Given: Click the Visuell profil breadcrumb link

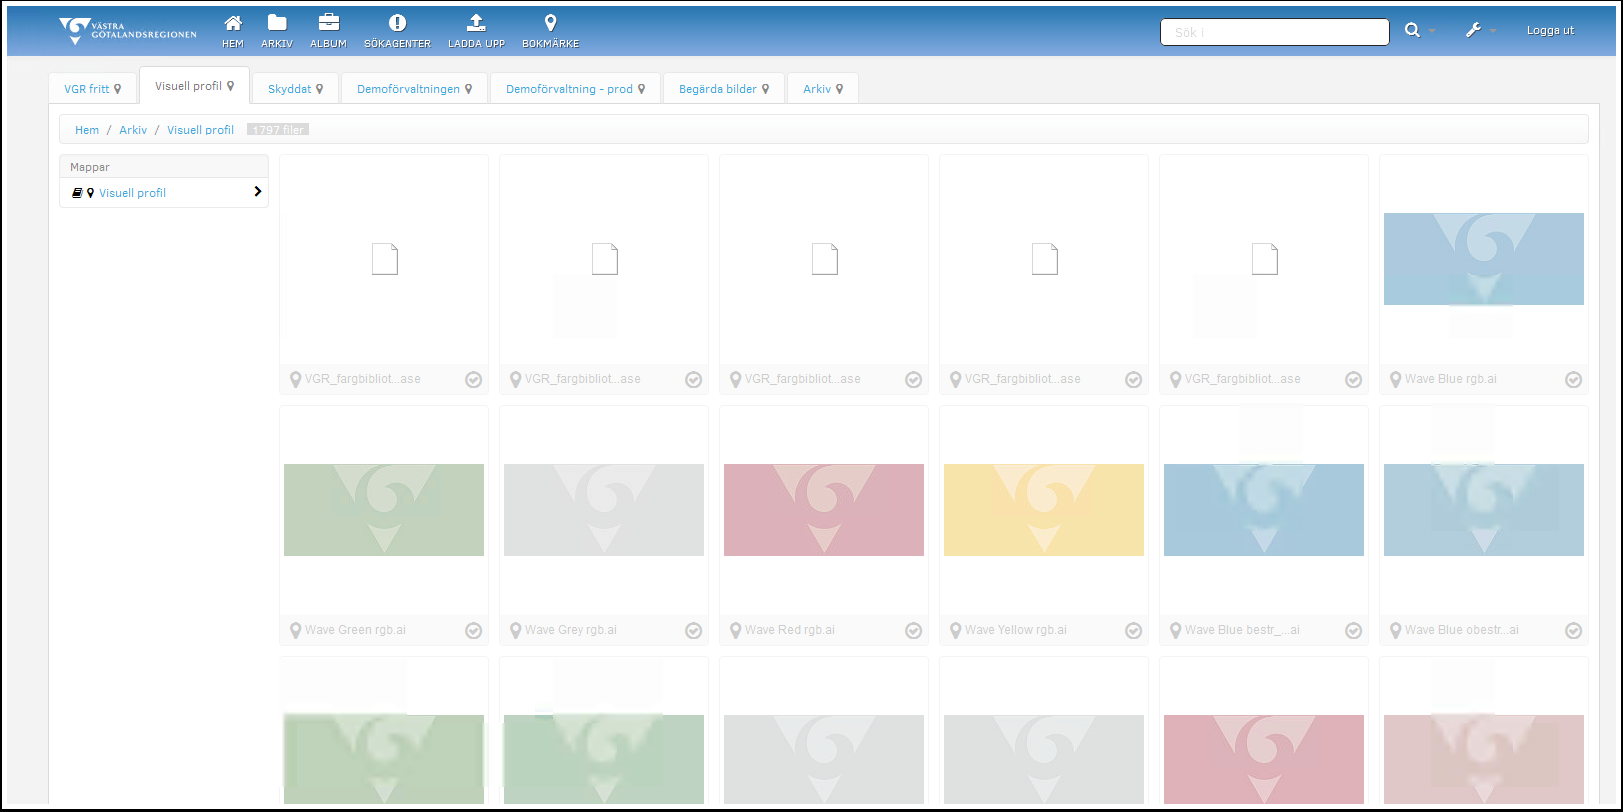Looking at the screenshot, I should pyautogui.click(x=200, y=130).
